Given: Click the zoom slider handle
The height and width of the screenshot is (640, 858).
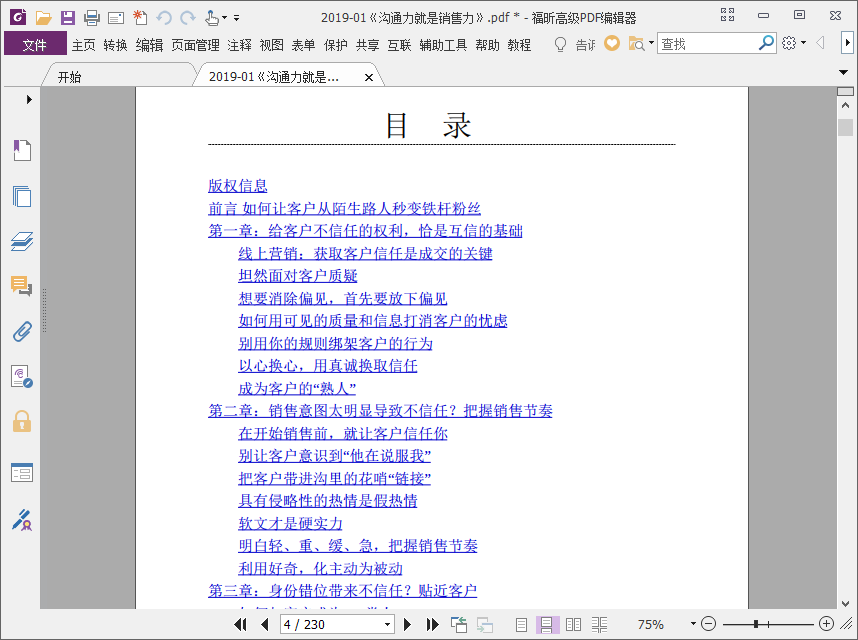Looking at the screenshot, I should [756, 624].
